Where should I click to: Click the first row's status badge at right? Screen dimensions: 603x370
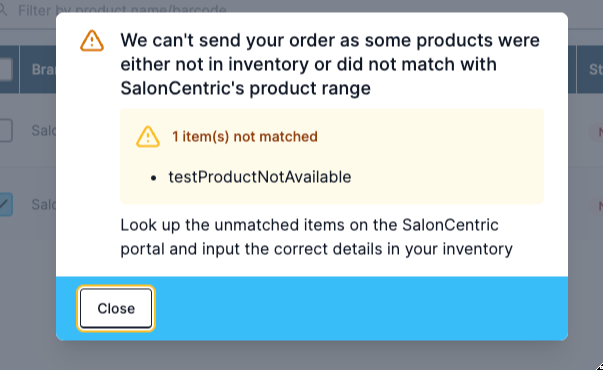coord(596,132)
